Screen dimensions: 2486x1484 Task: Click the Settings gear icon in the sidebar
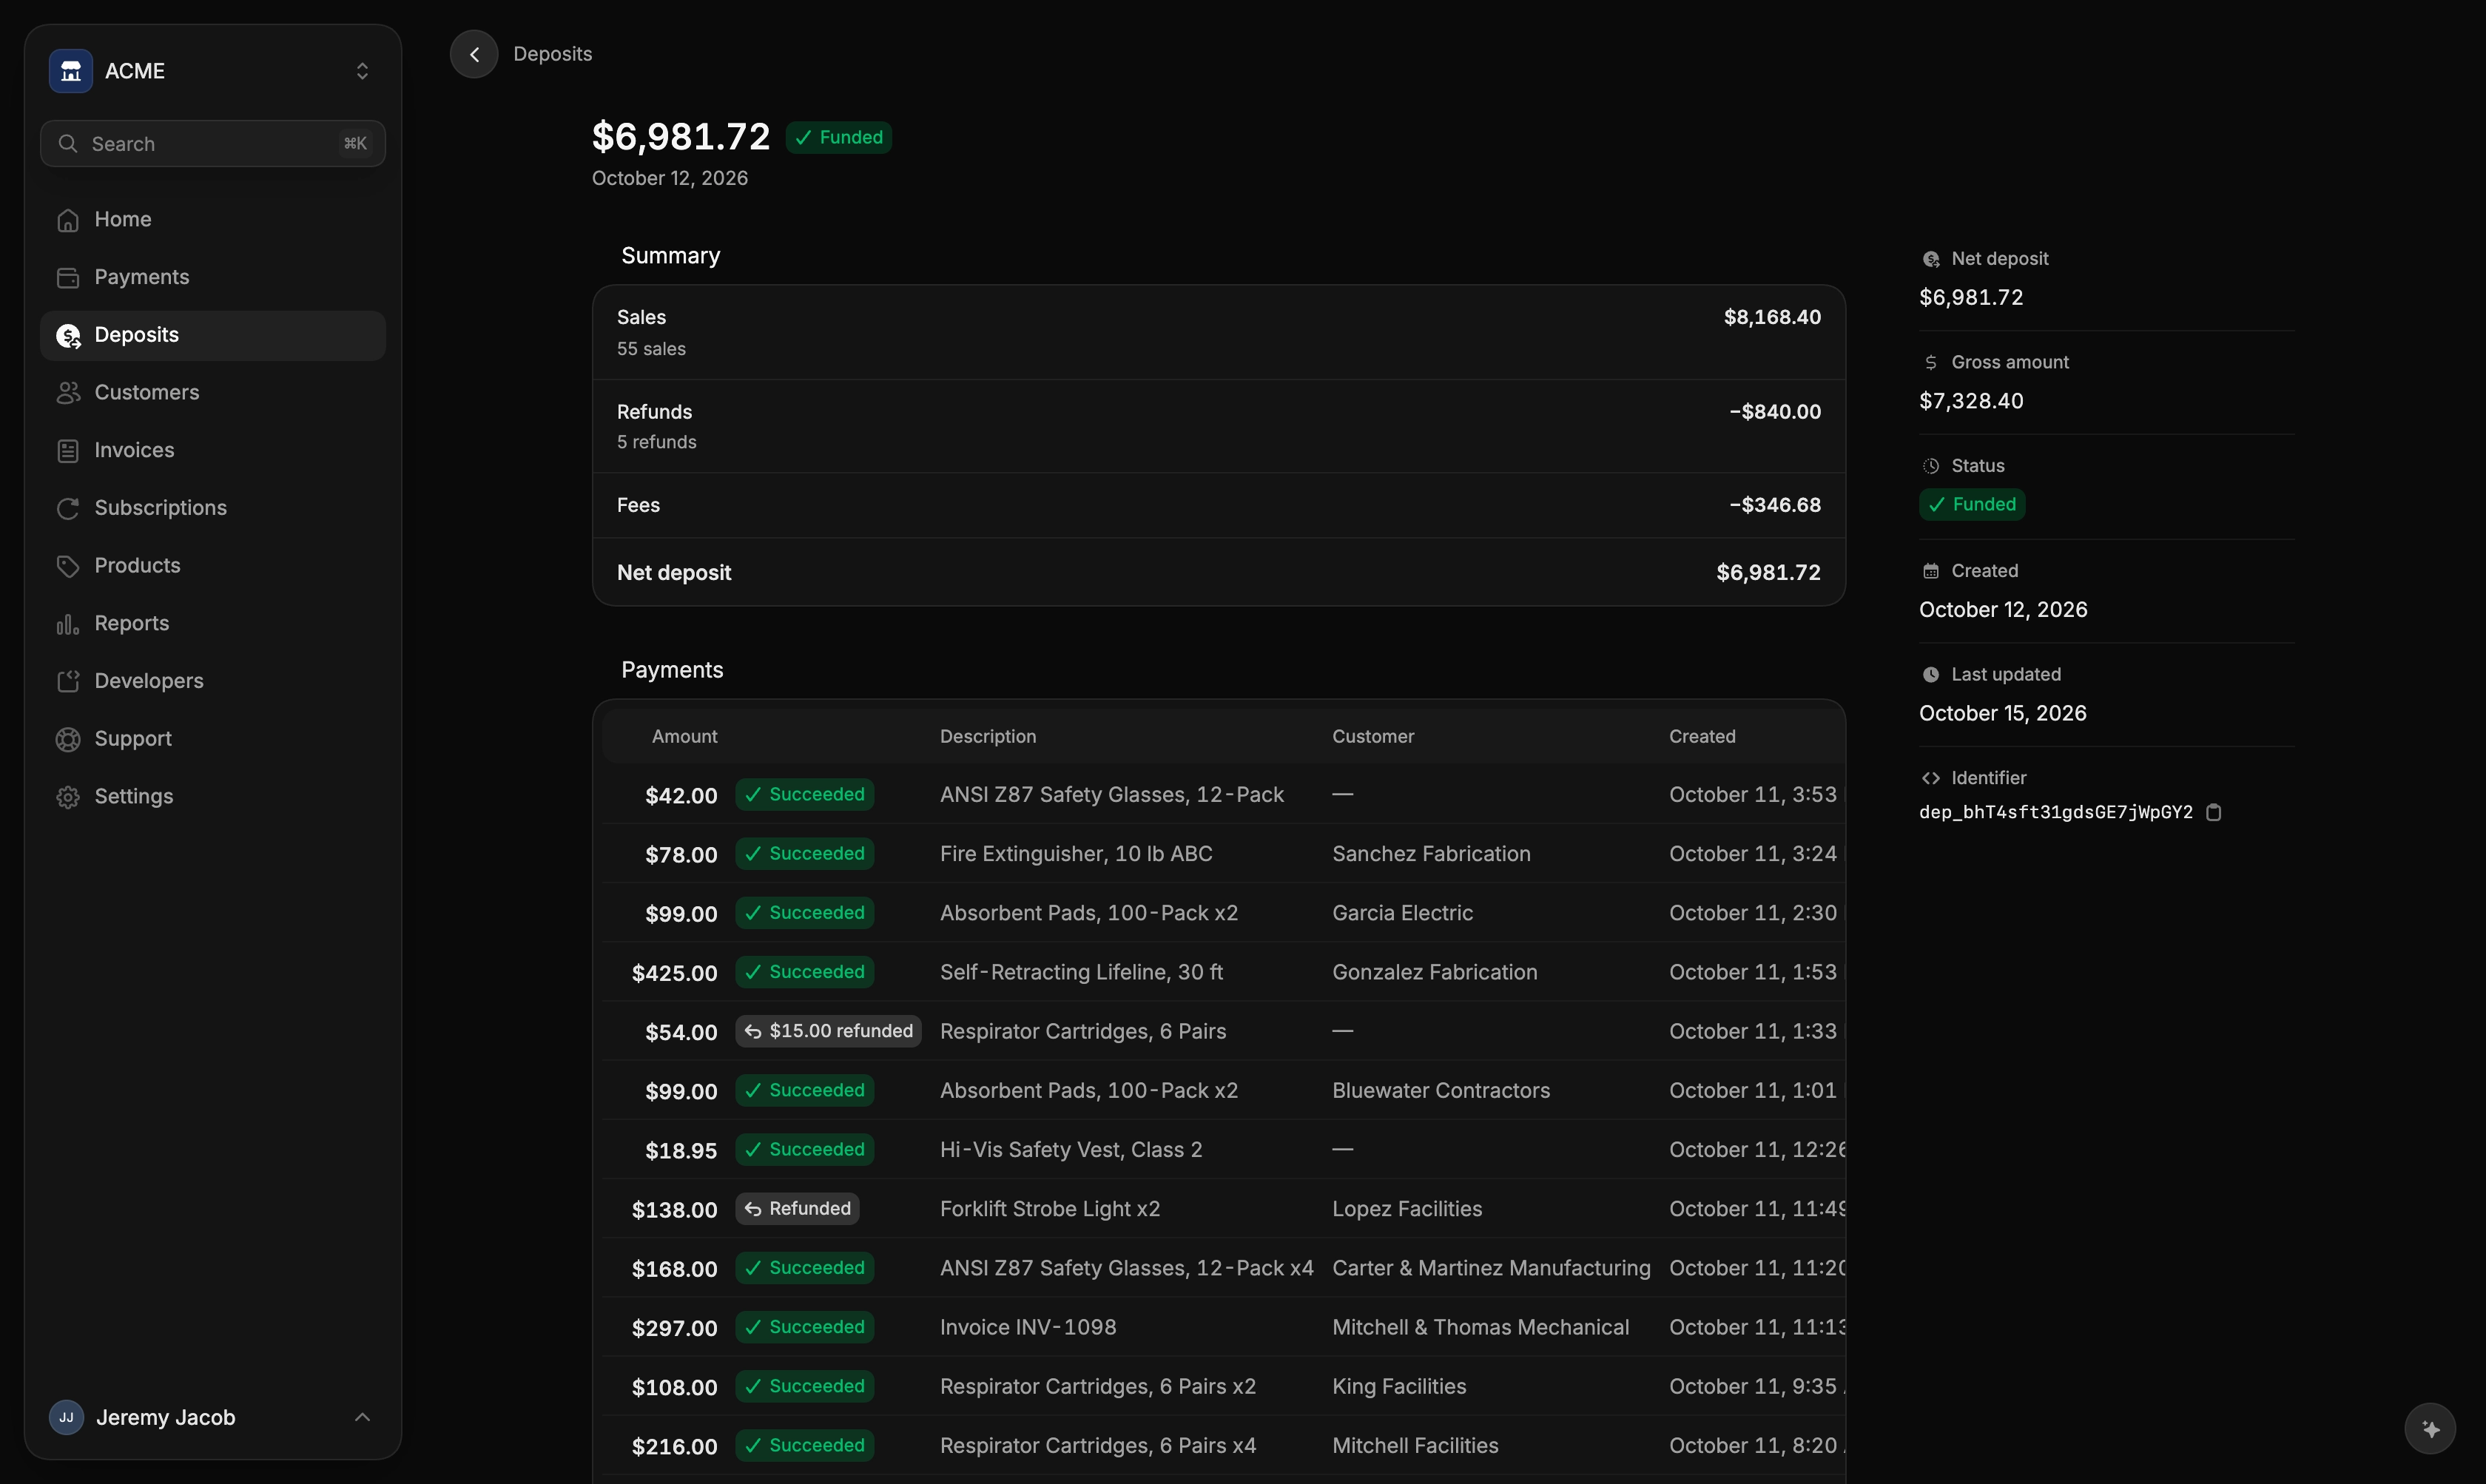[x=68, y=797]
